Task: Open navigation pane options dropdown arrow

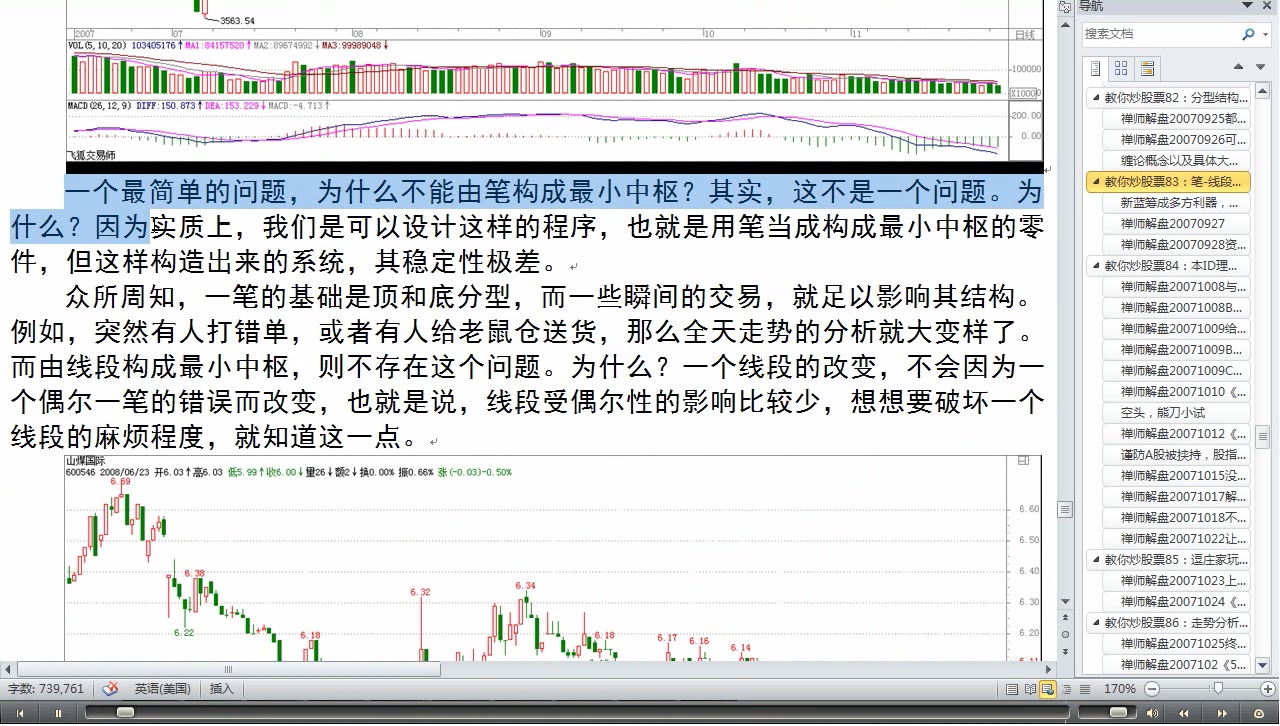Action: click(x=1246, y=6)
